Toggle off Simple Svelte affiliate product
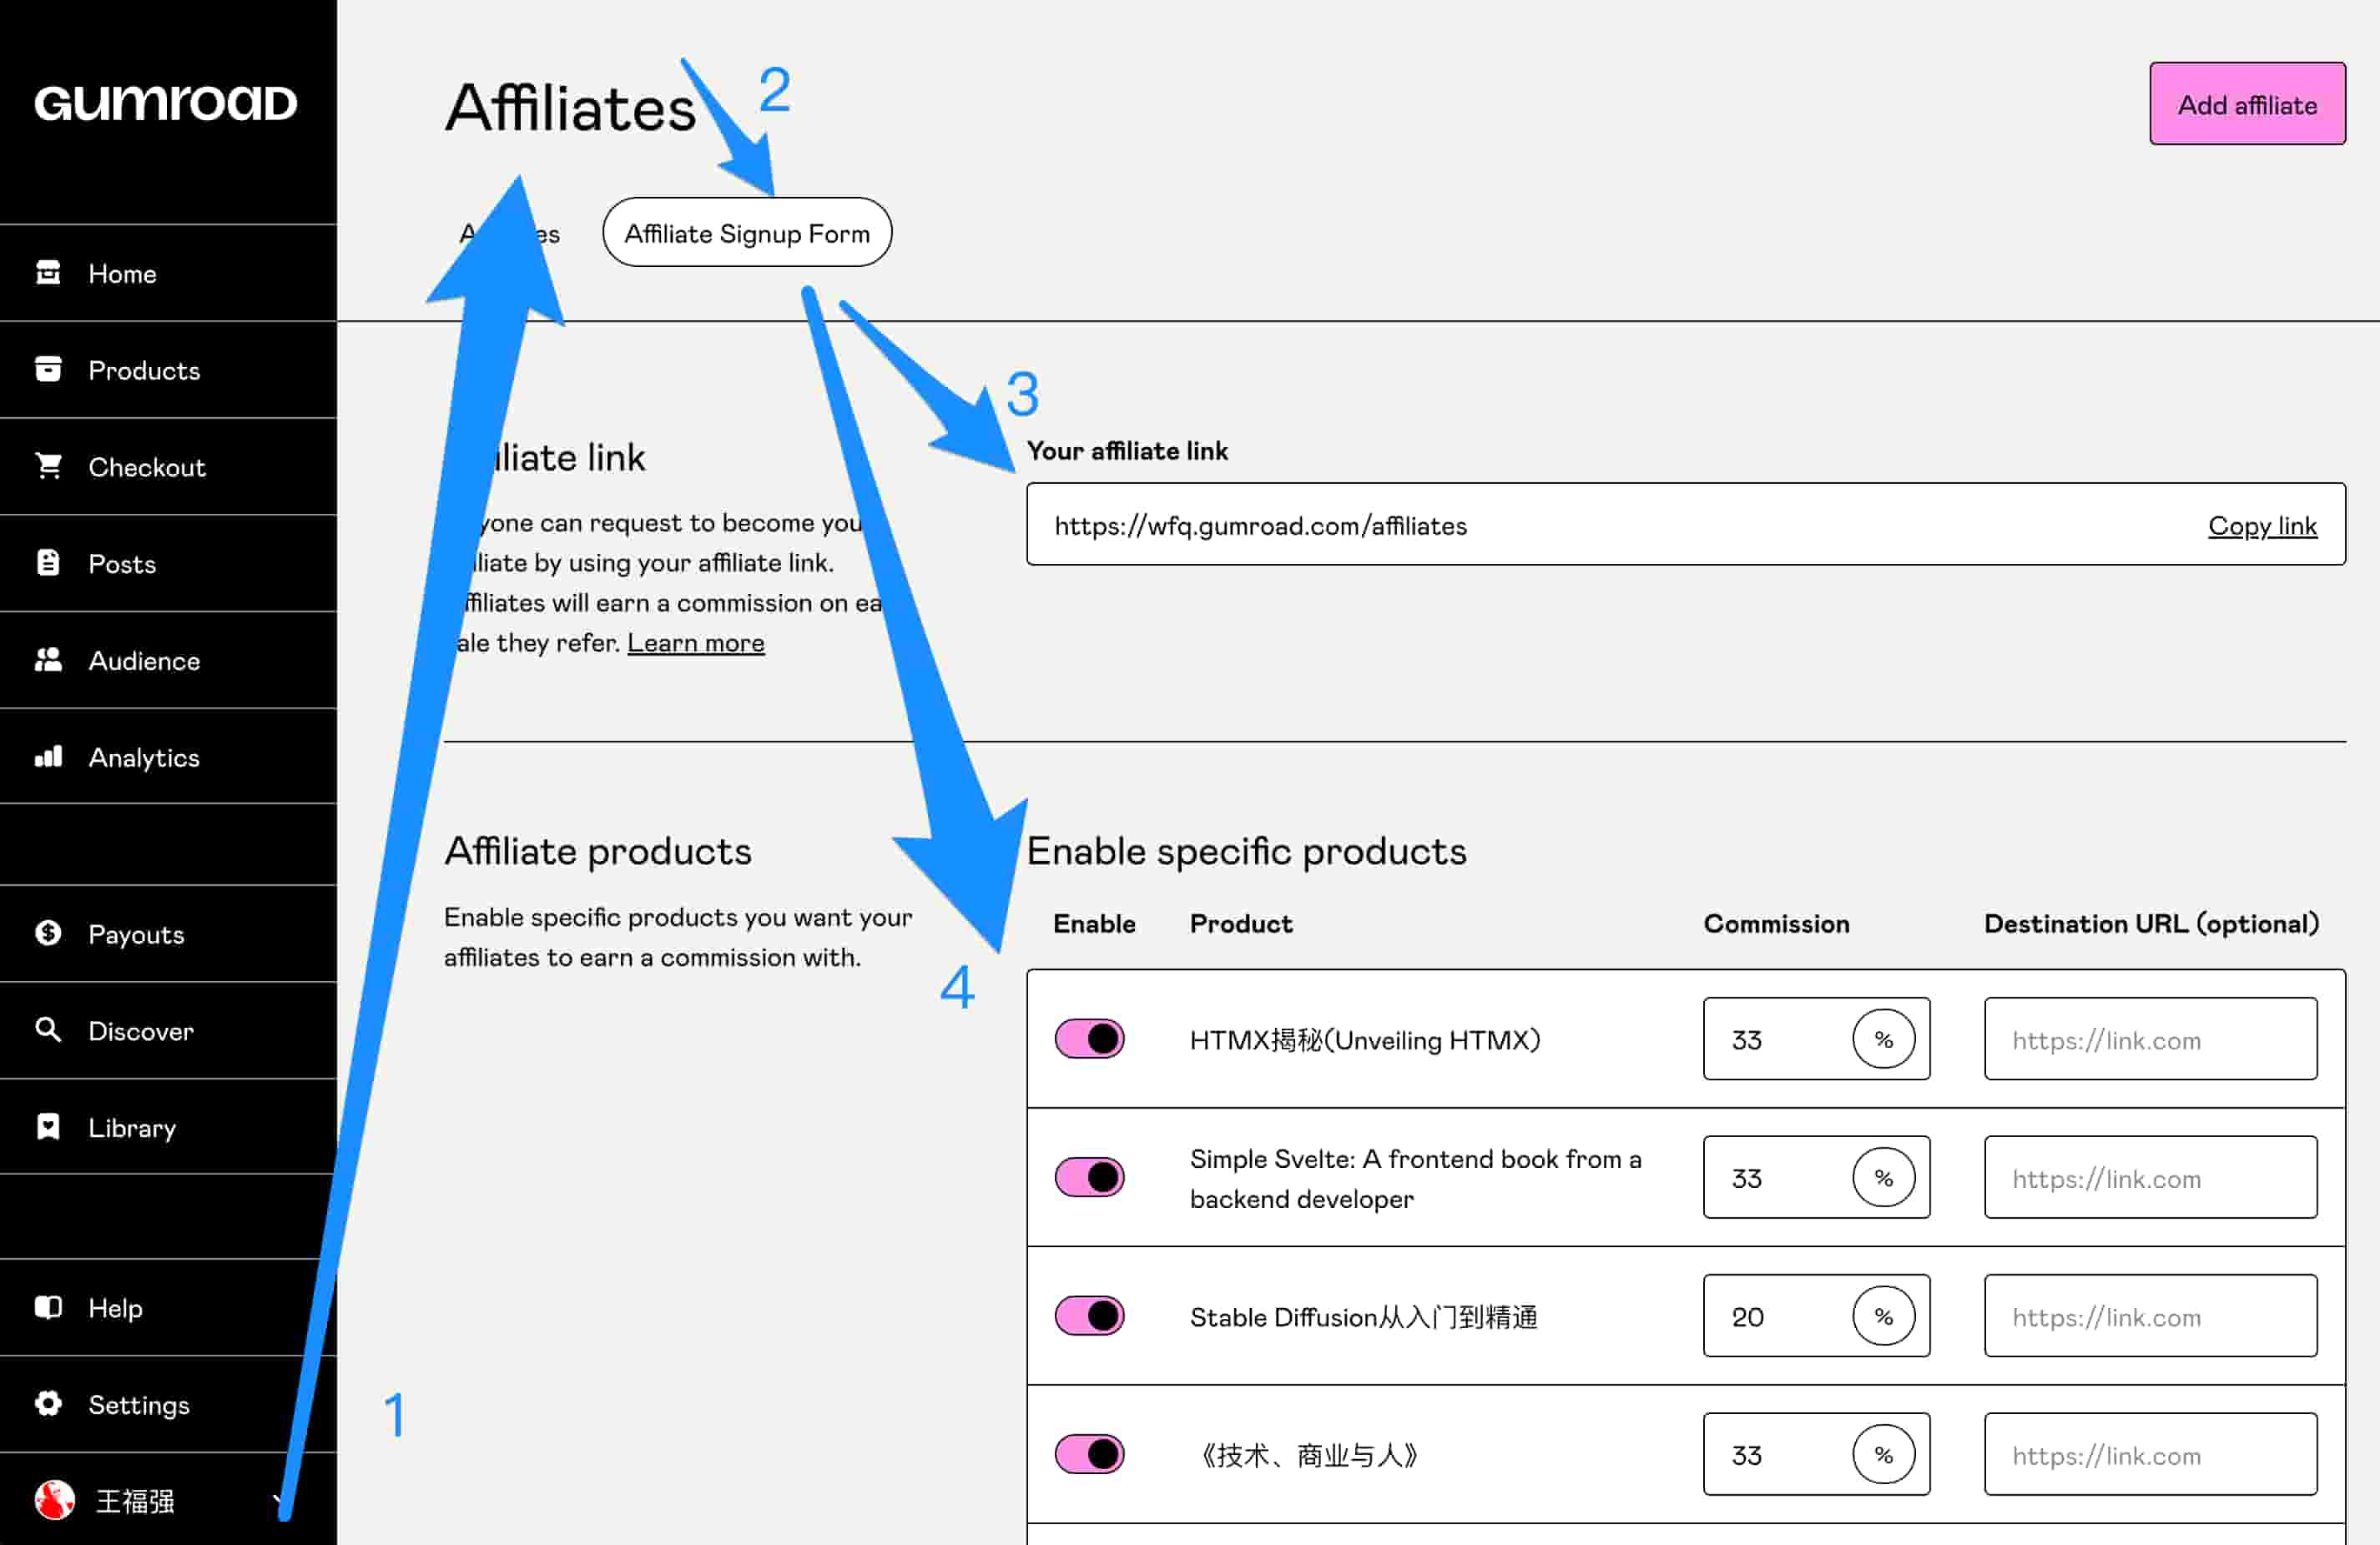The height and width of the screenshot is (1545, 2380). [1089, 1177]
